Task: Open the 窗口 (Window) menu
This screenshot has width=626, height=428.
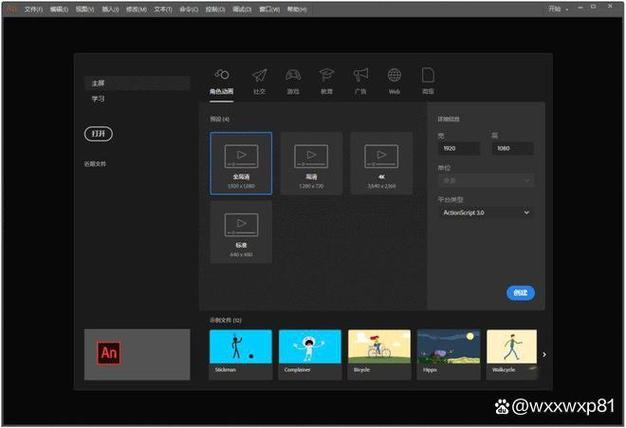Action: 269,9
